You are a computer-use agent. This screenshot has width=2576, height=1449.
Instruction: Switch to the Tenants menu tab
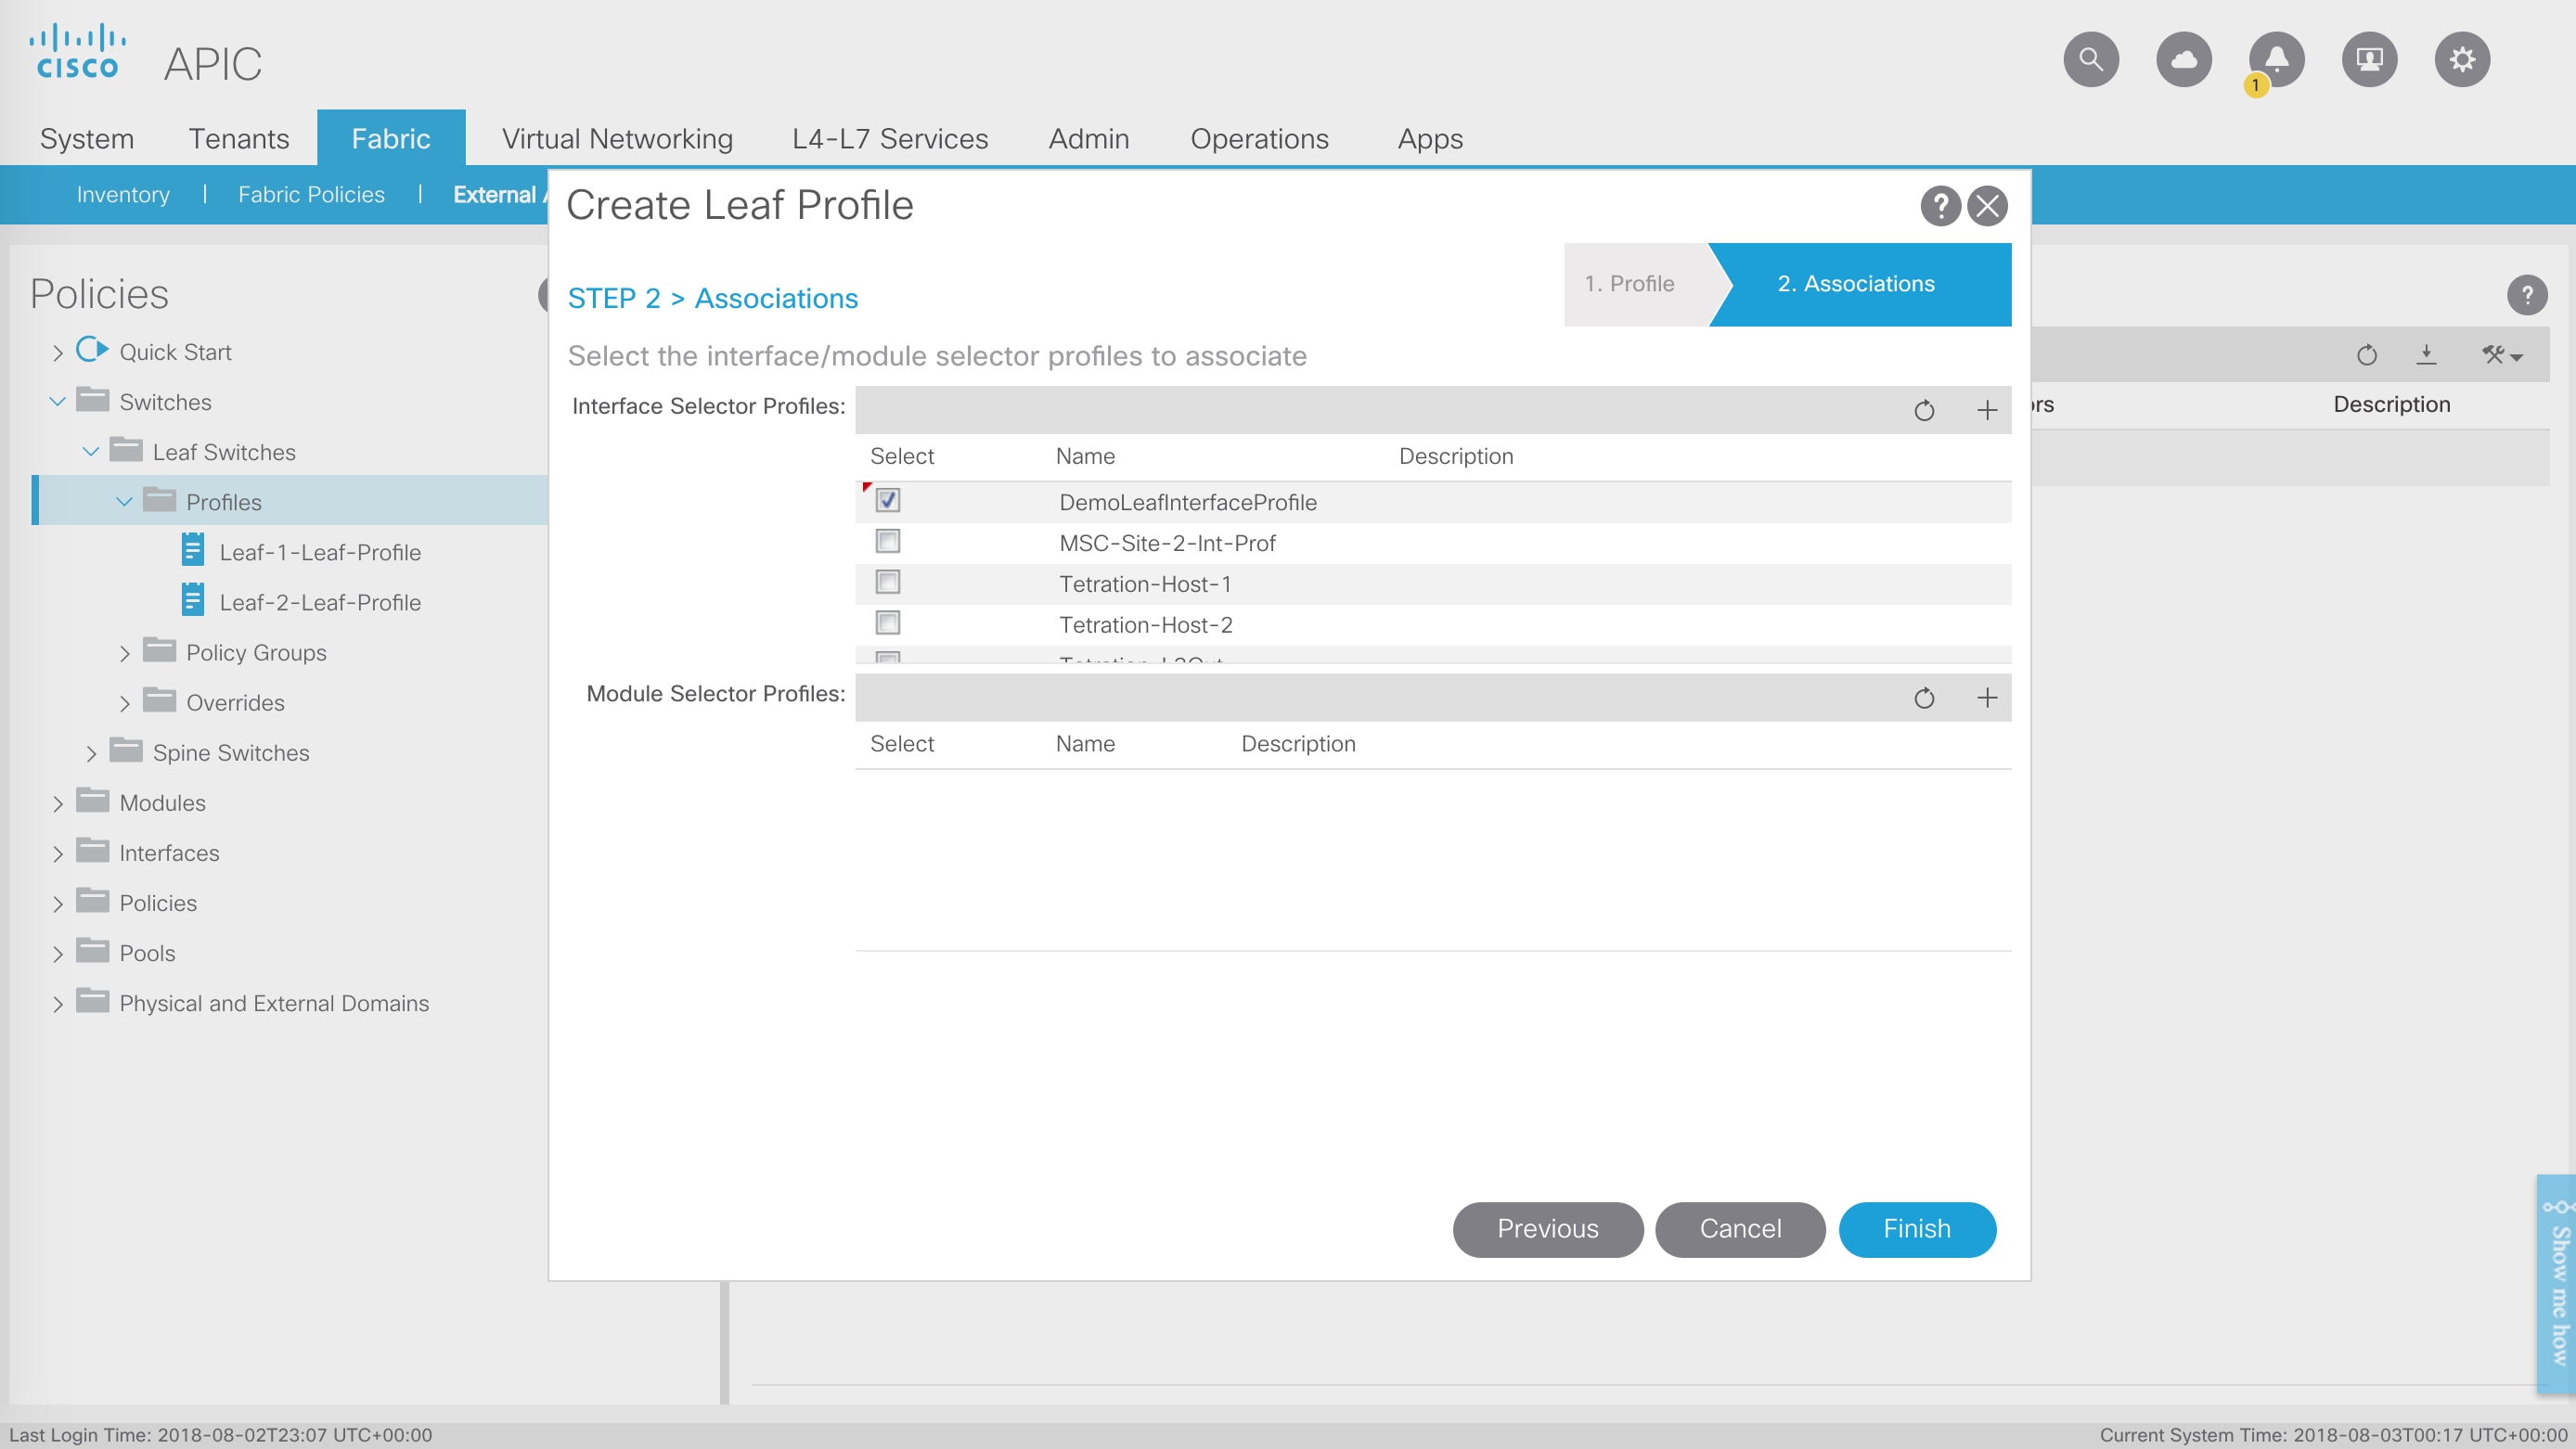click(x=239, y=139)
